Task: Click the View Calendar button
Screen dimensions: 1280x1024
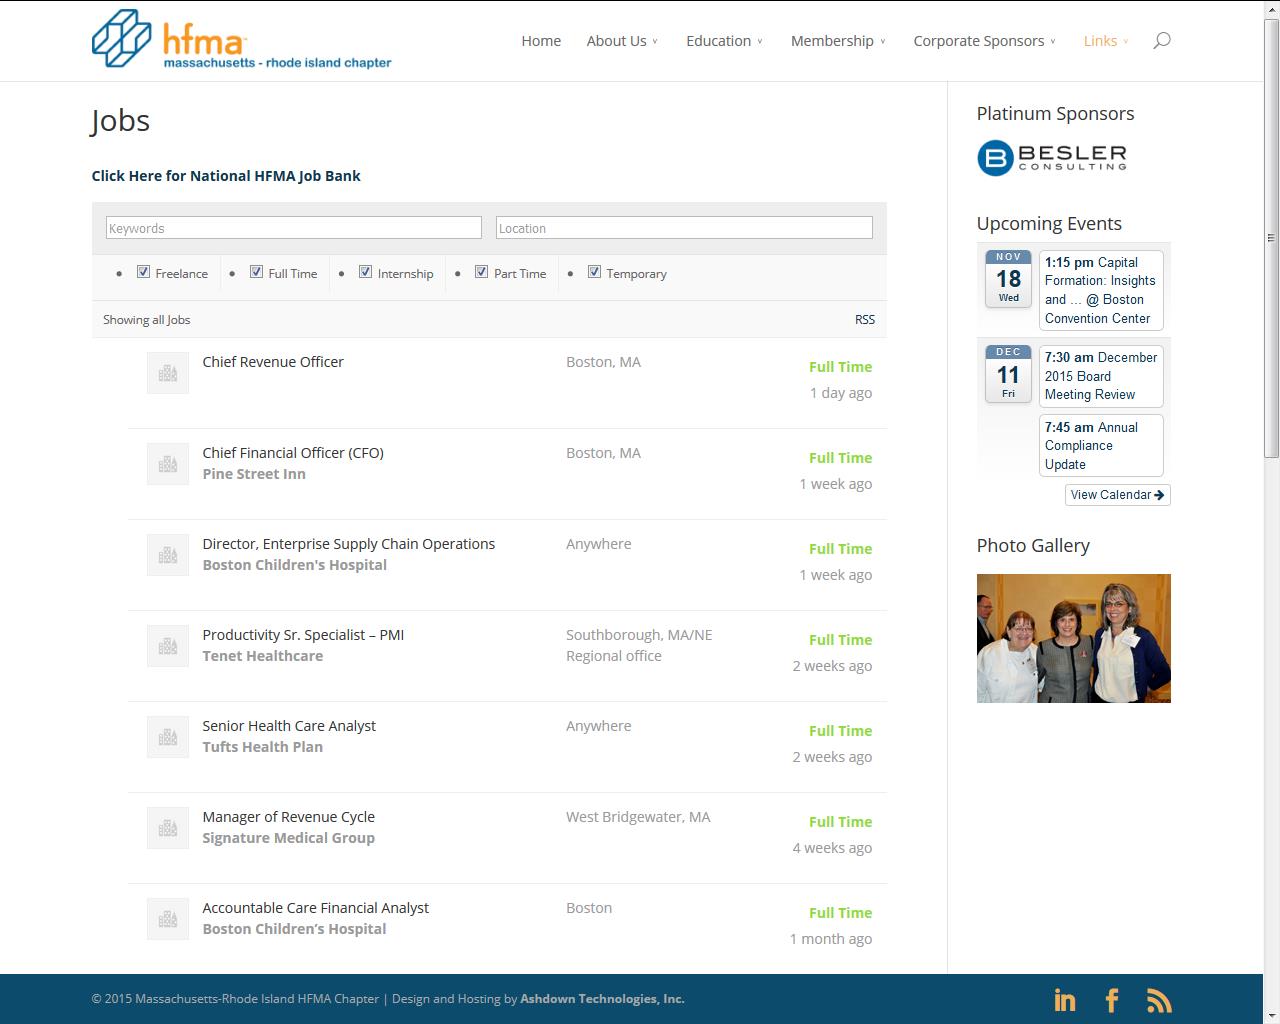Action: [1117, 495]
